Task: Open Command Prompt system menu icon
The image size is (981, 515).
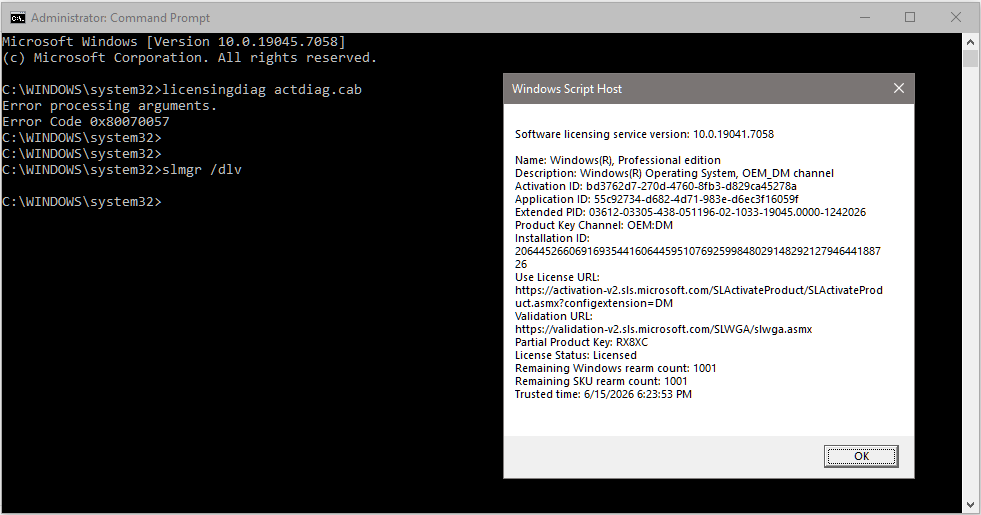Action: (18, 18)
